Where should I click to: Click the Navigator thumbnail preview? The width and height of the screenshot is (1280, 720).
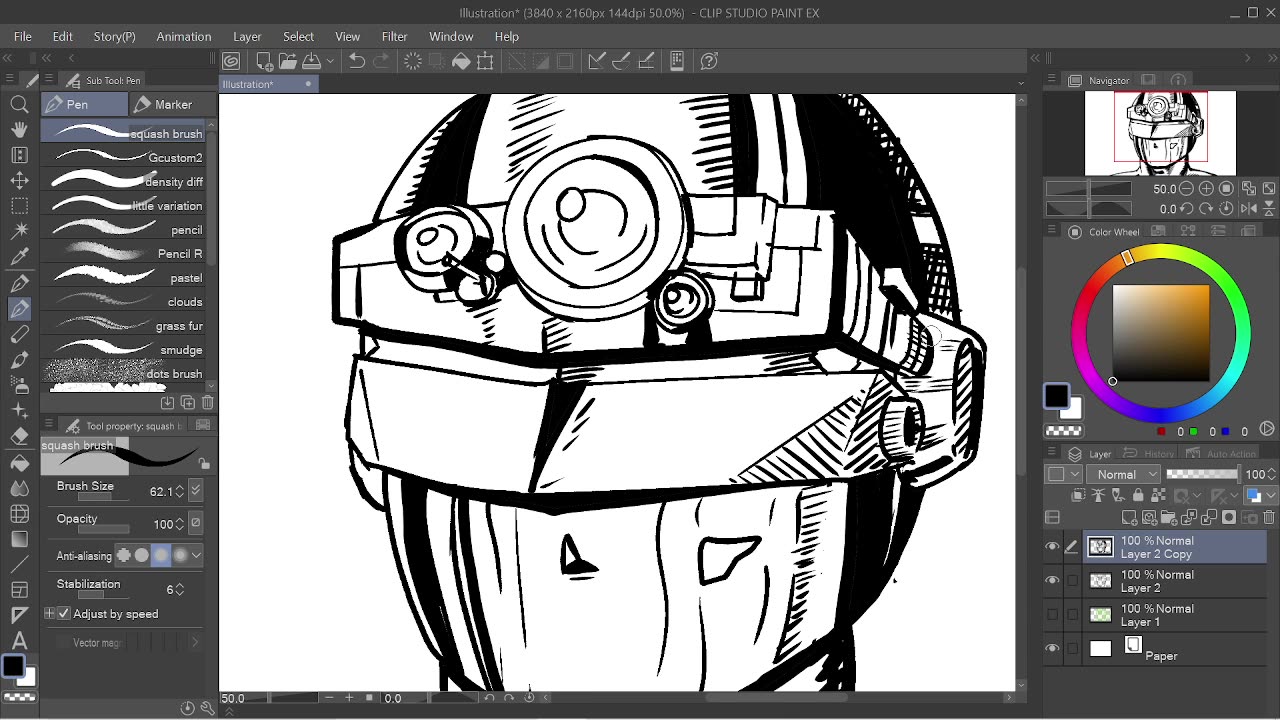point(1160,132)
